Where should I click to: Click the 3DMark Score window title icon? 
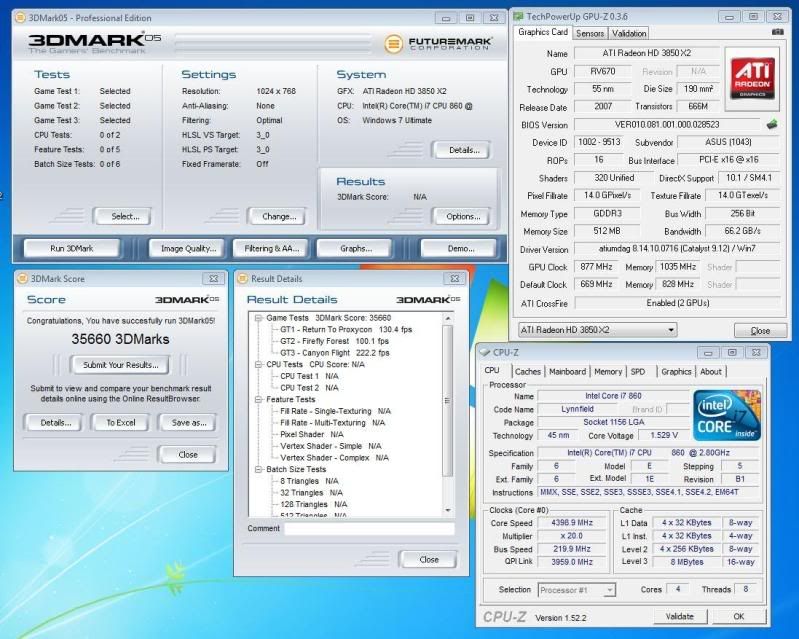(x=22, y=279)
